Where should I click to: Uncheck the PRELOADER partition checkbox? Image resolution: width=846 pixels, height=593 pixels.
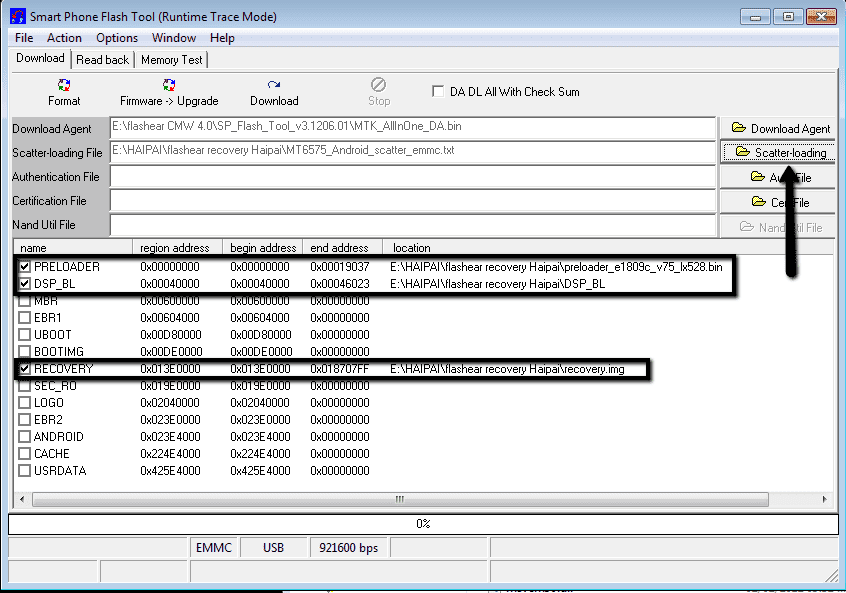(24, 267)
